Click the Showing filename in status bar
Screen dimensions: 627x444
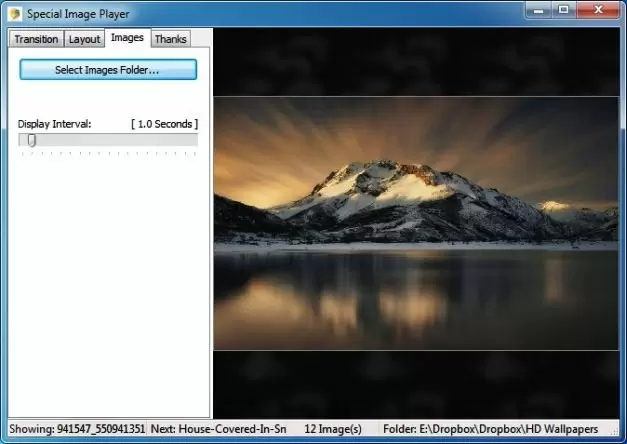(77, 429)
